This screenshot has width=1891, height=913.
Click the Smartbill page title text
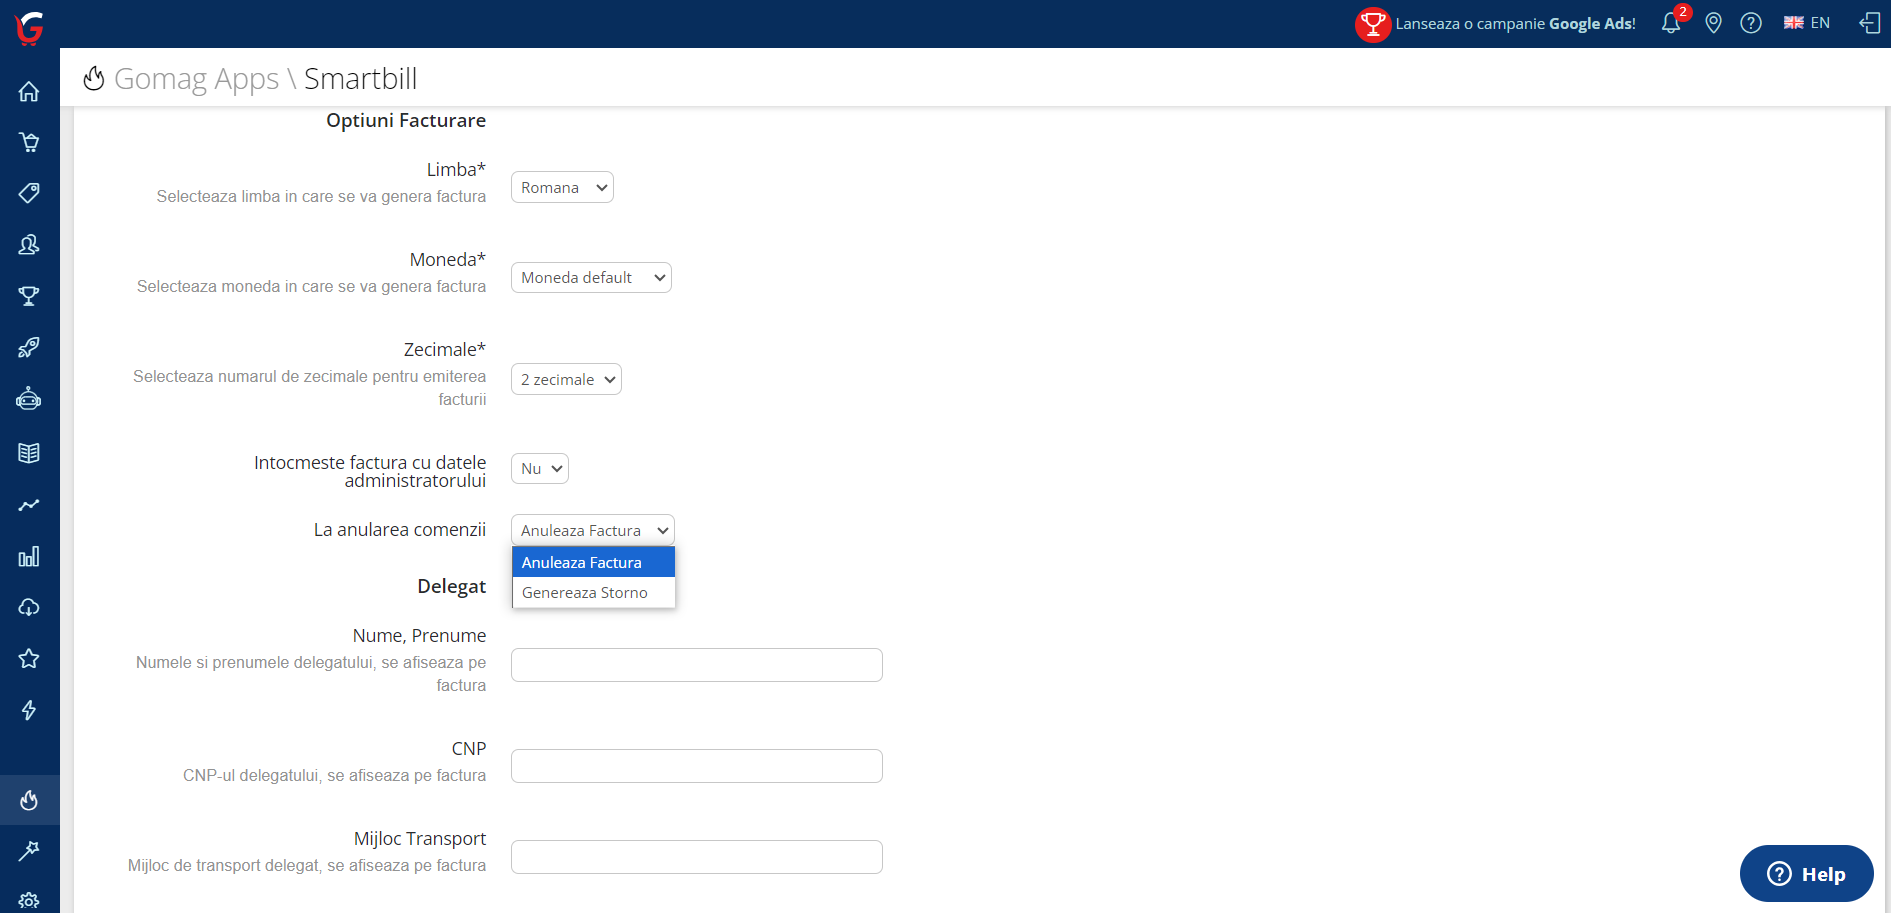[361, 78]
